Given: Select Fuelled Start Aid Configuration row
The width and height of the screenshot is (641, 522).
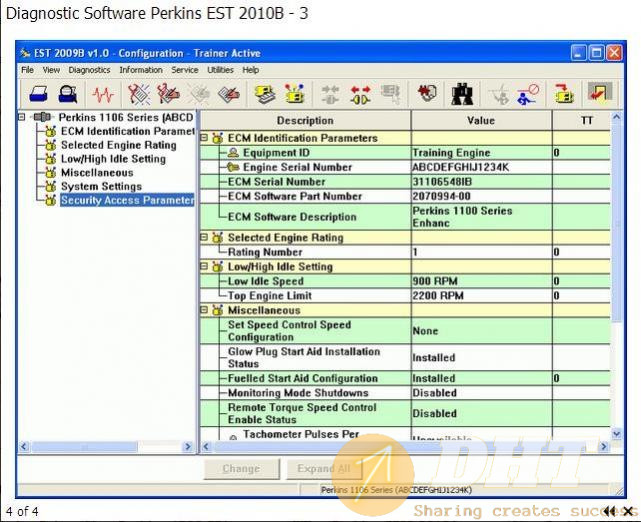Looking at the screenshot, I should click(405, 378).
